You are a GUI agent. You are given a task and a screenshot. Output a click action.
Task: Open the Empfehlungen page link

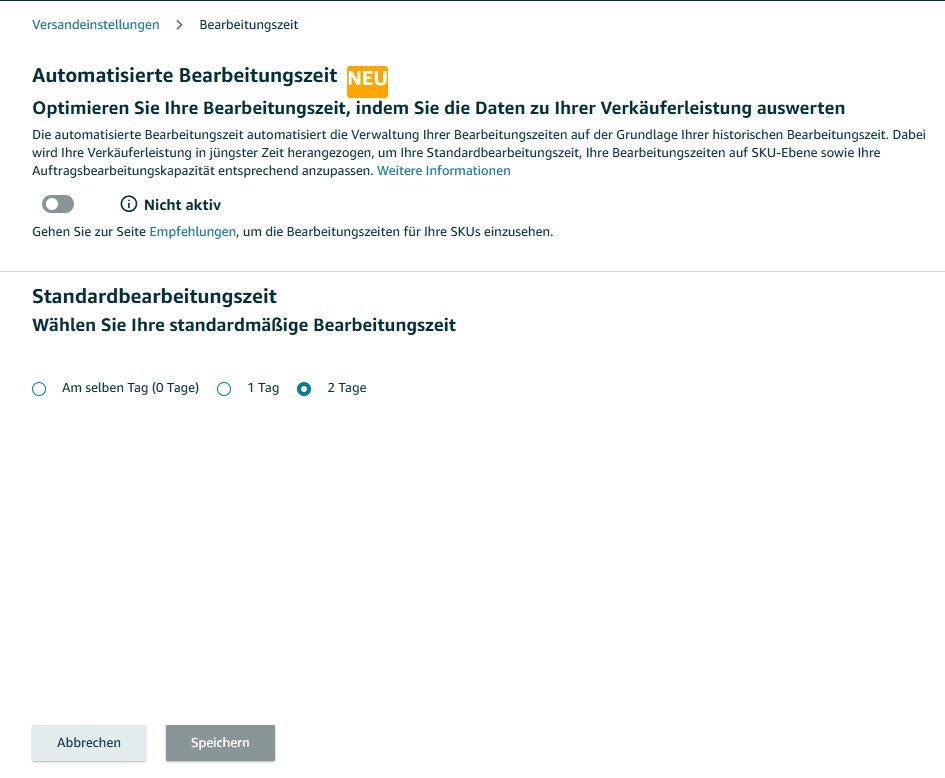(x=192, y=231)
